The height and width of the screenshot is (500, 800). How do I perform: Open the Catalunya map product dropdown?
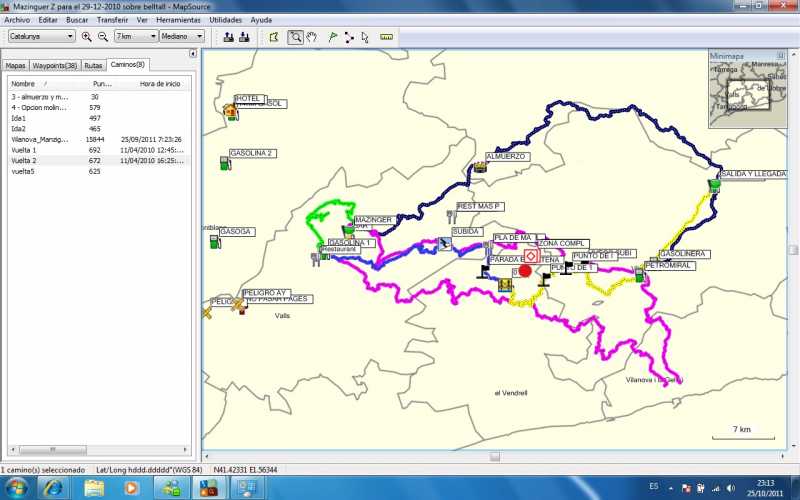click(x=41, y=37)
